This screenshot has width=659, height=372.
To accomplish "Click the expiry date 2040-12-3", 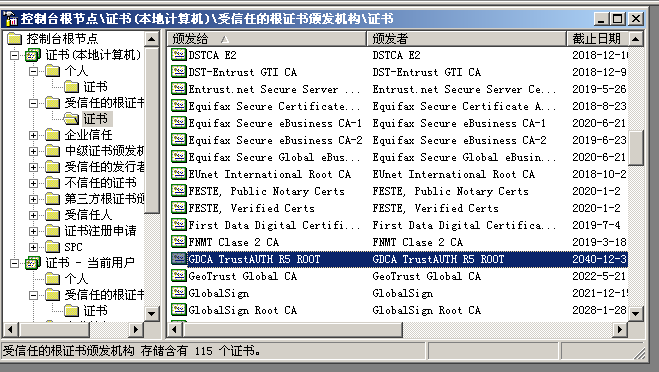I will [599, 259].
